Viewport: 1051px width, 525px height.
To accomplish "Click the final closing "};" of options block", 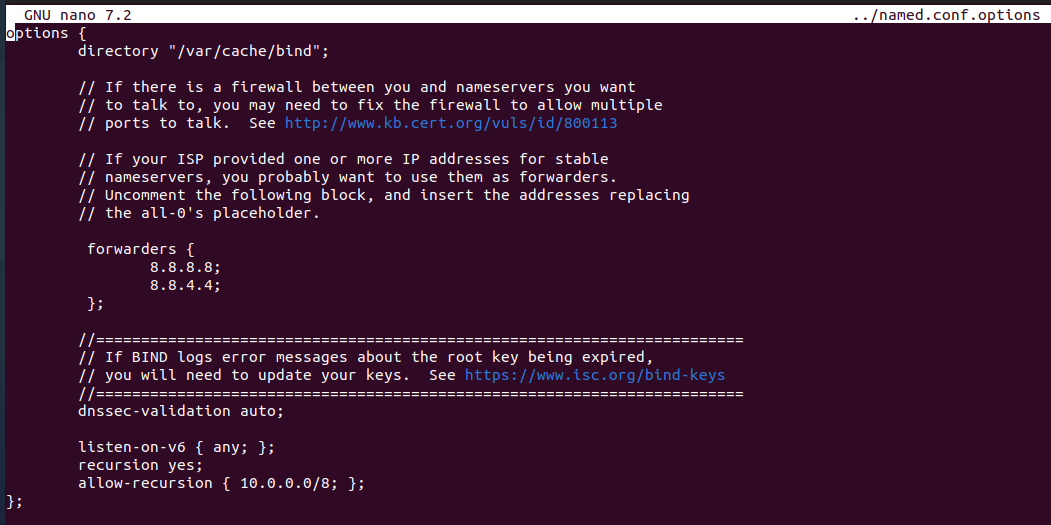I will tap(14, 501).
